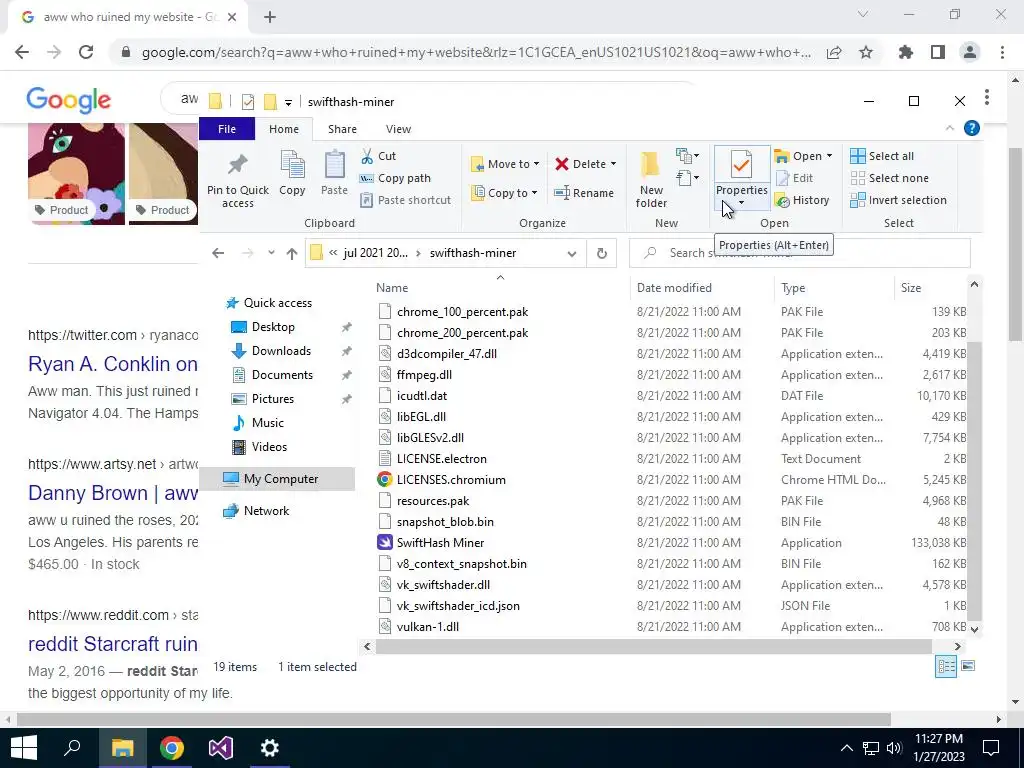1024x768 pixels.
Task: Select the LICENSES.chromium file
Action: click(x=451, y=480)
